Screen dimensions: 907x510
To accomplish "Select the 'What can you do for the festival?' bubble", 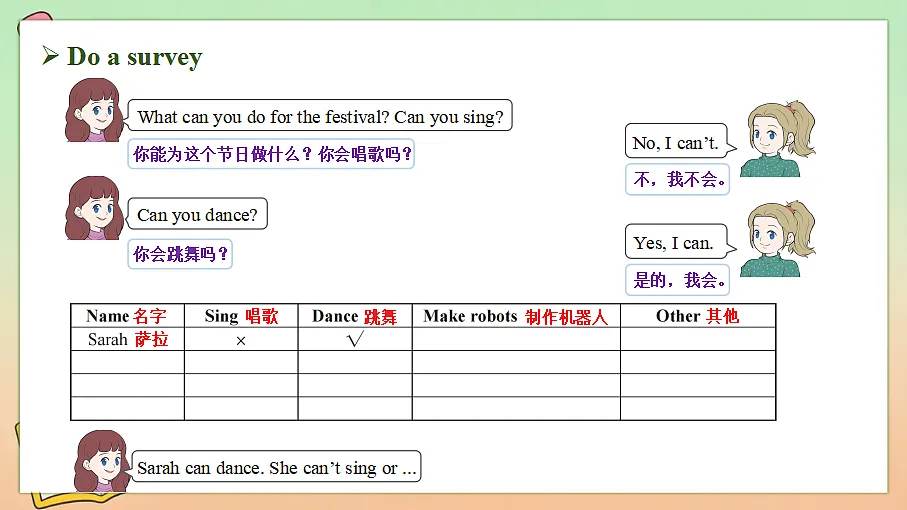I will pyautogui.click(x=319, y=116).
